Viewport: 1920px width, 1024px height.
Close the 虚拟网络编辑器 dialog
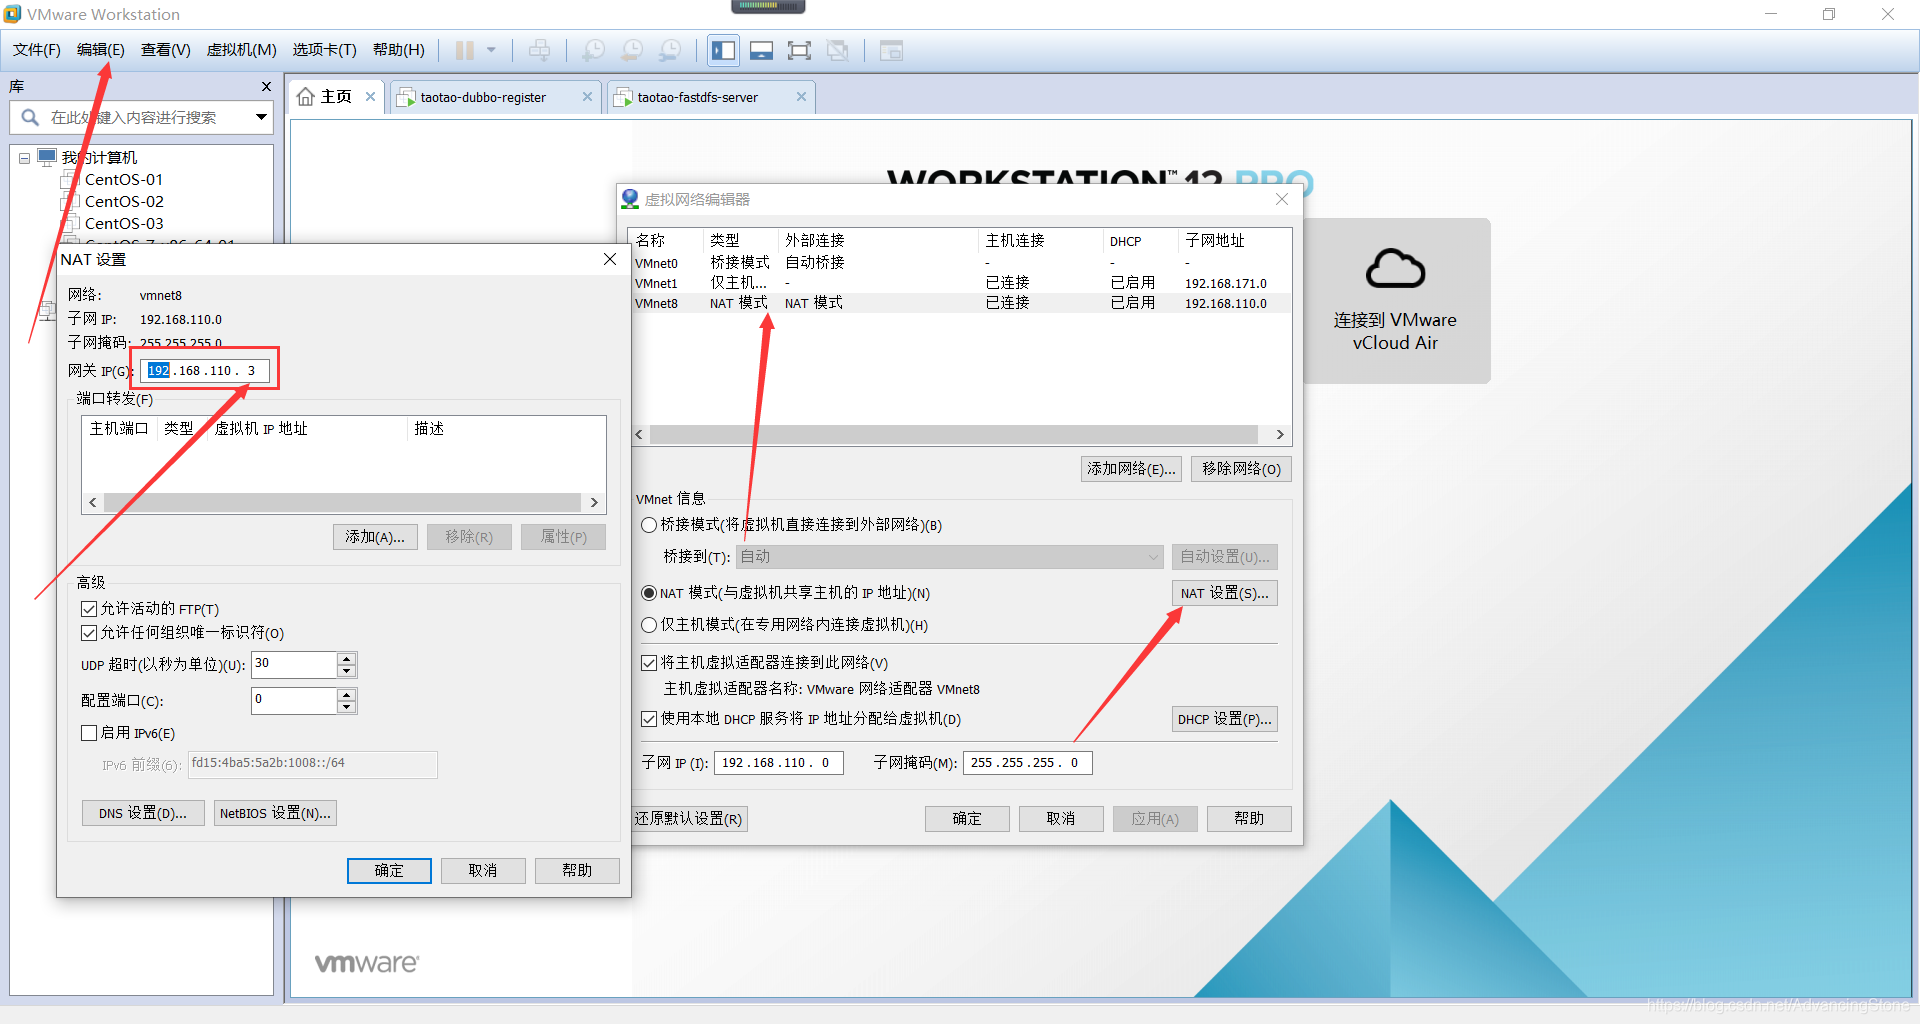point(1282,199)
